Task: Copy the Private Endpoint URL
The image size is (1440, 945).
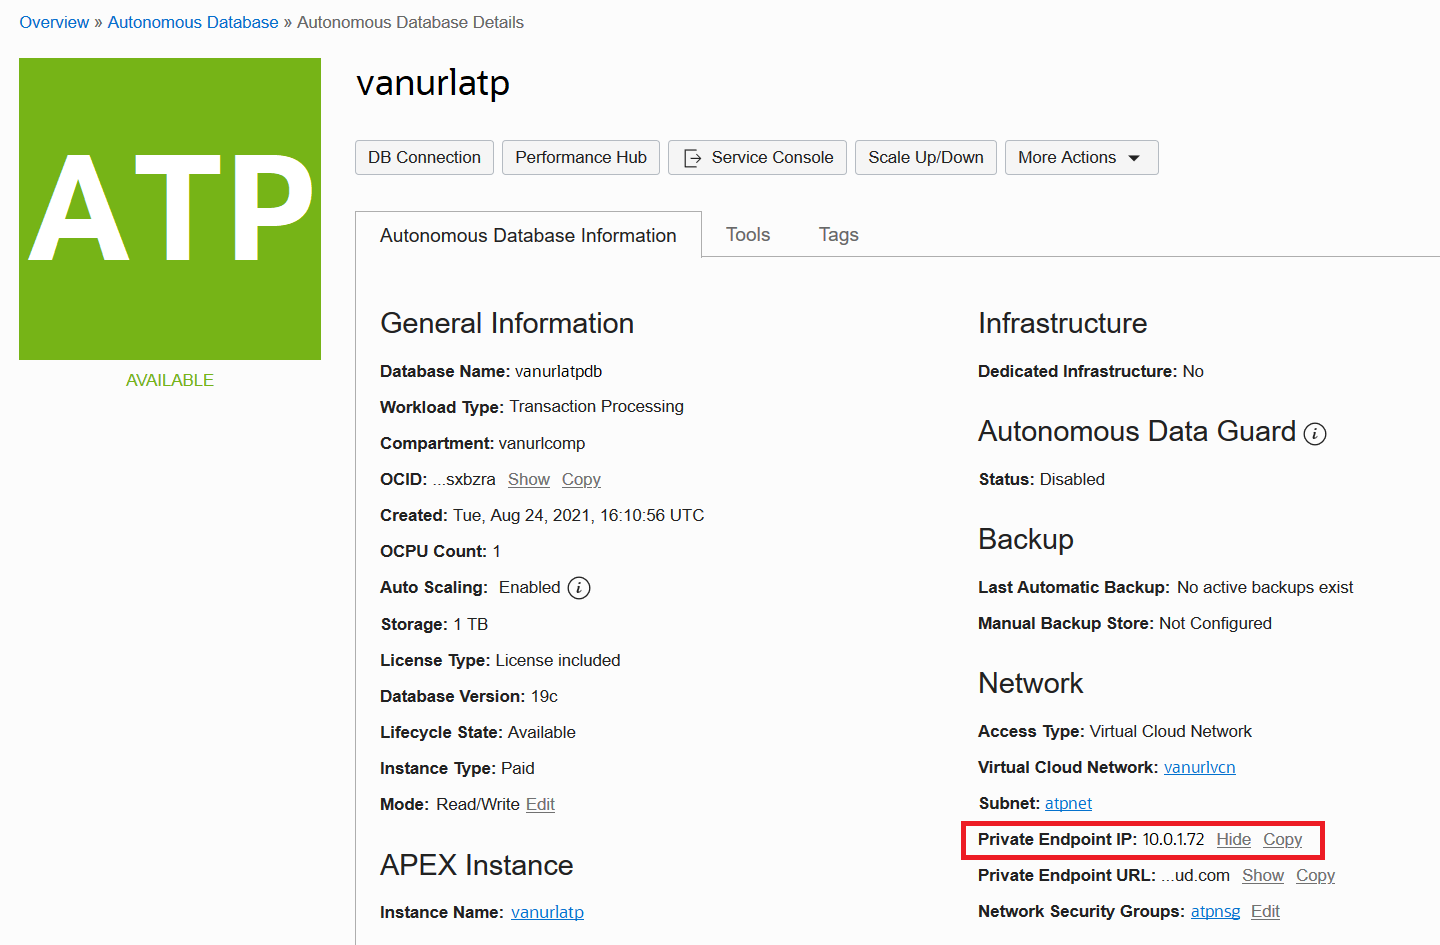Action: click(x=1315, y=875)
